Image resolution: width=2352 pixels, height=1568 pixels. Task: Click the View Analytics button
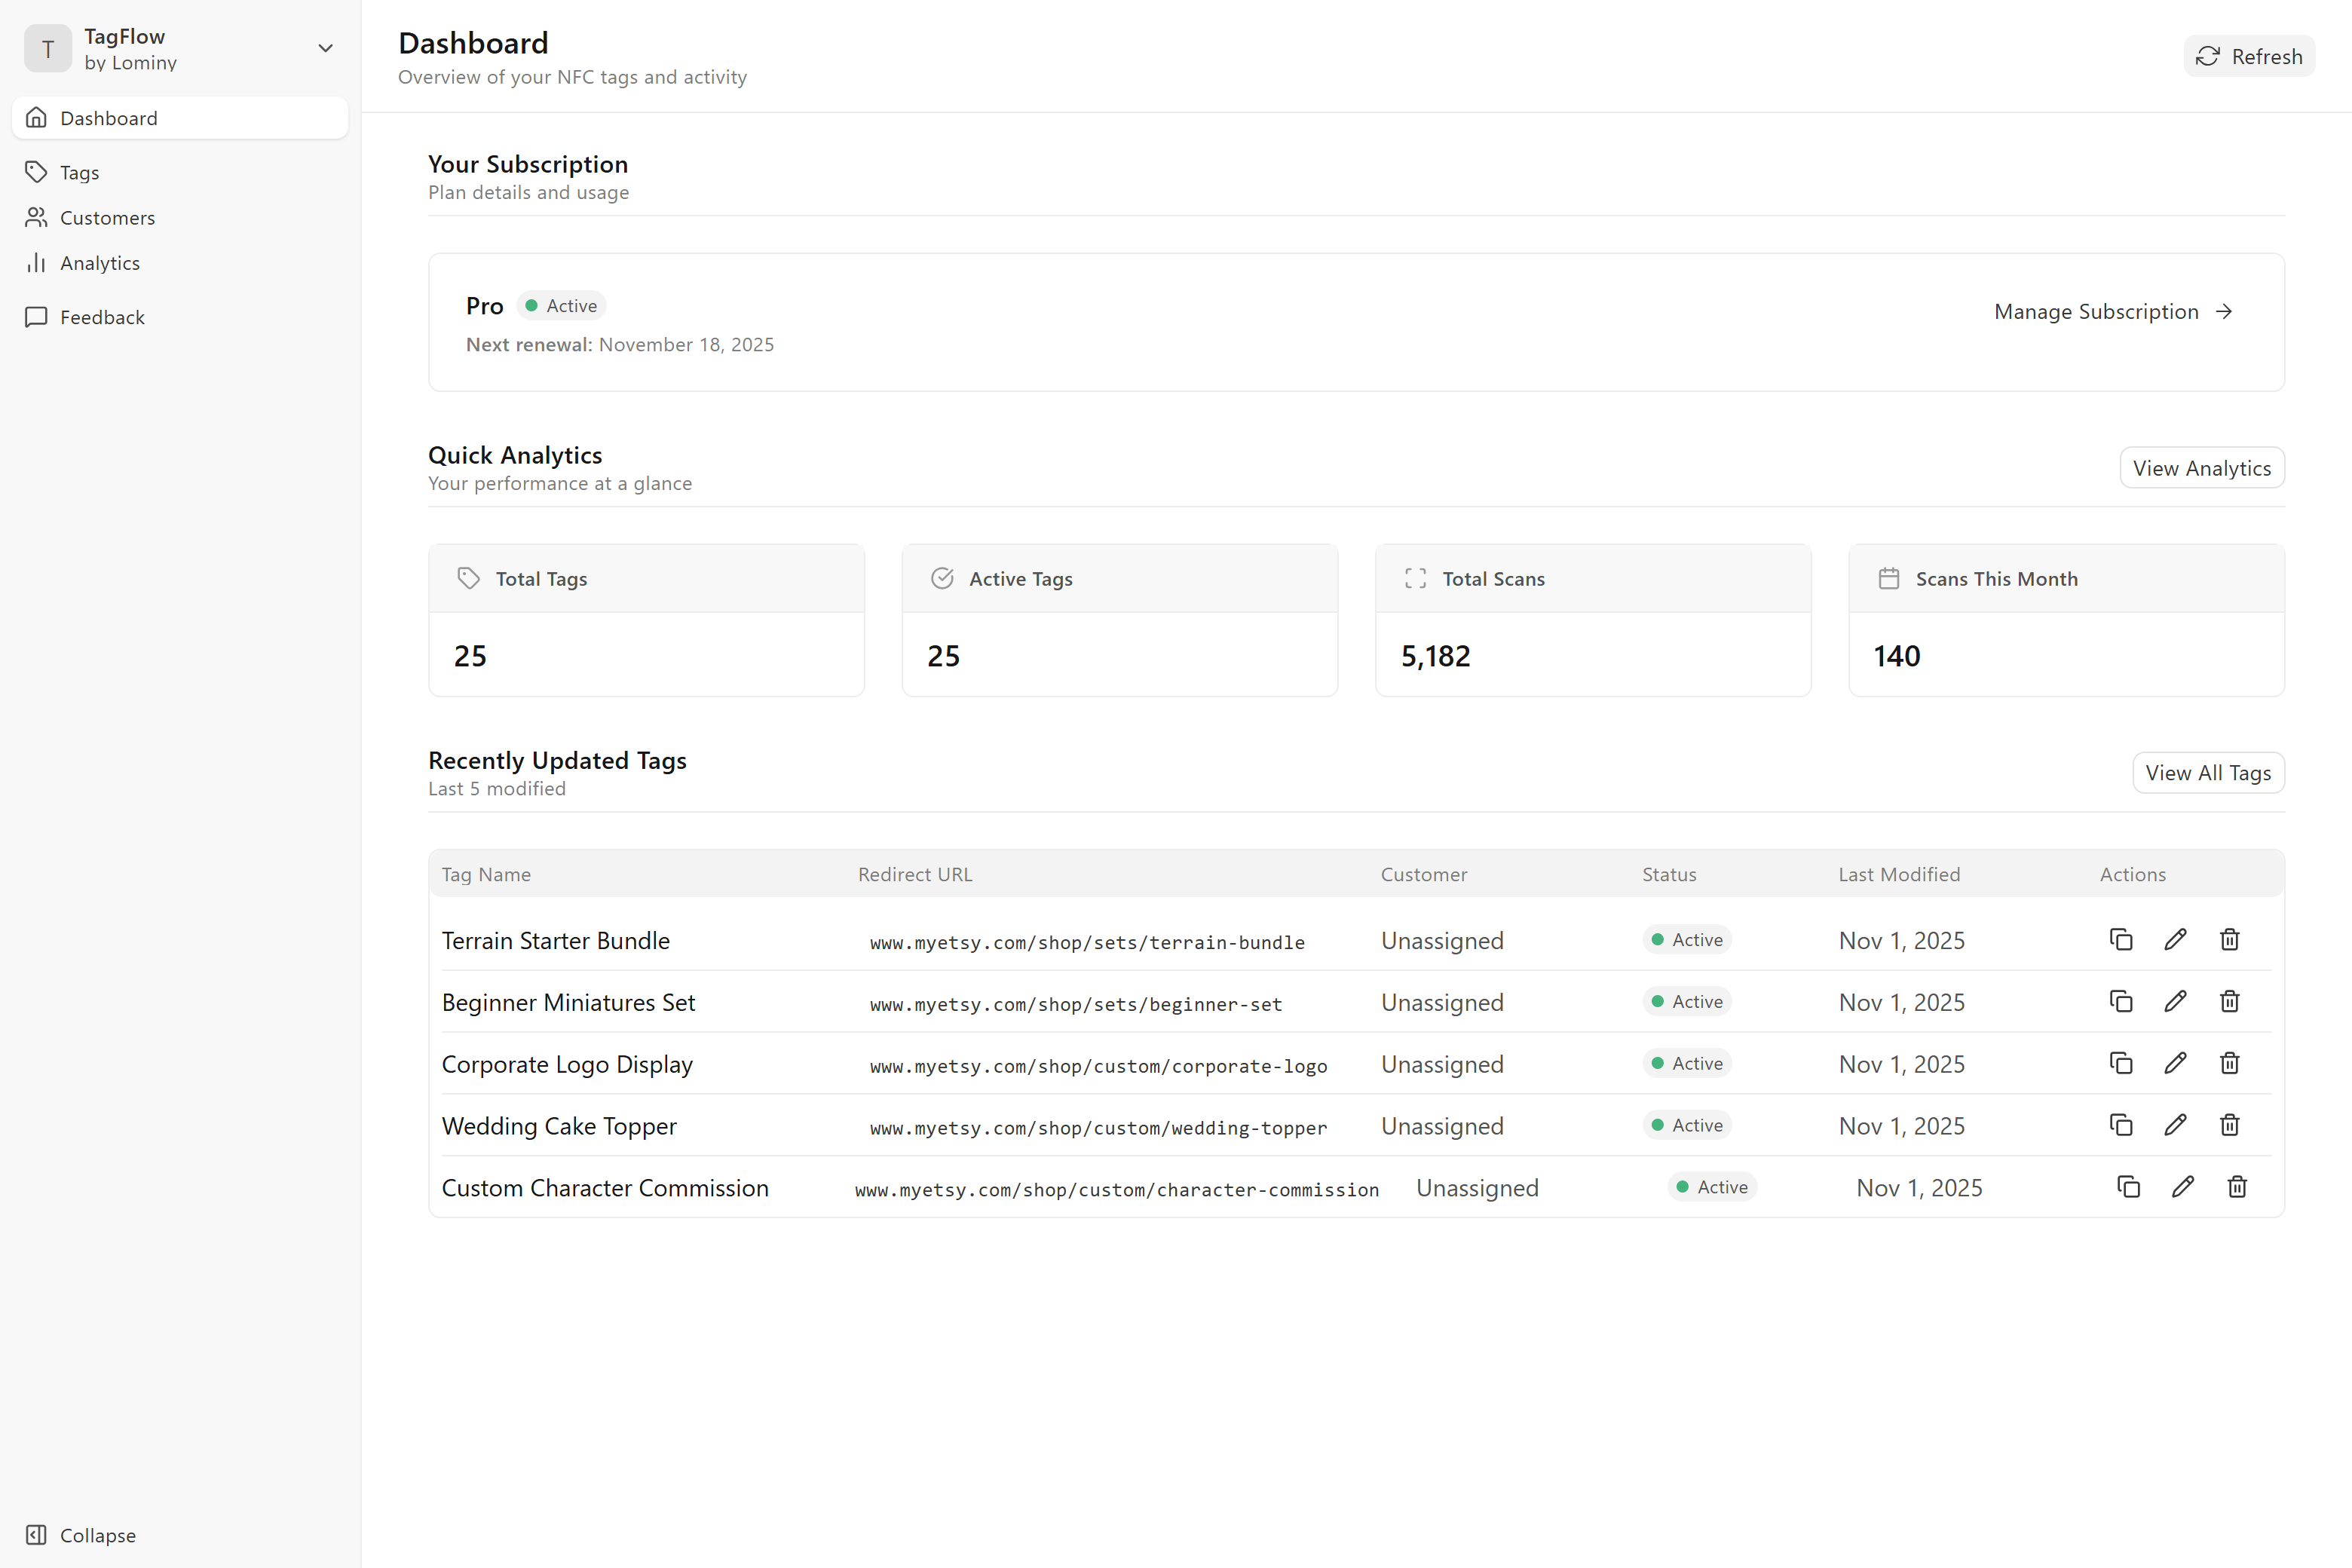[x=2202, y=467]
